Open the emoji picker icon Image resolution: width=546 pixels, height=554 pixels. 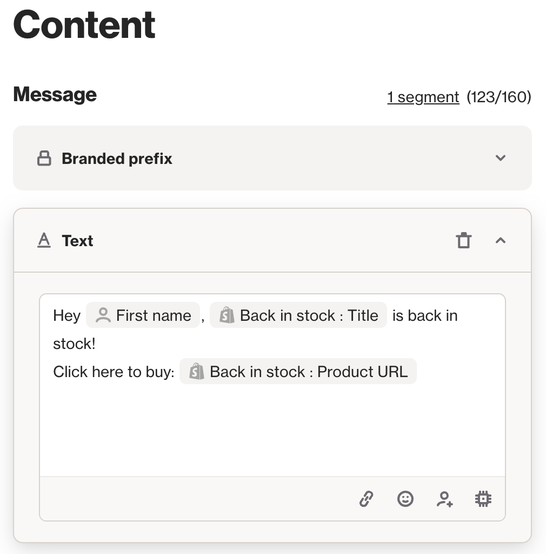[405, 499]
